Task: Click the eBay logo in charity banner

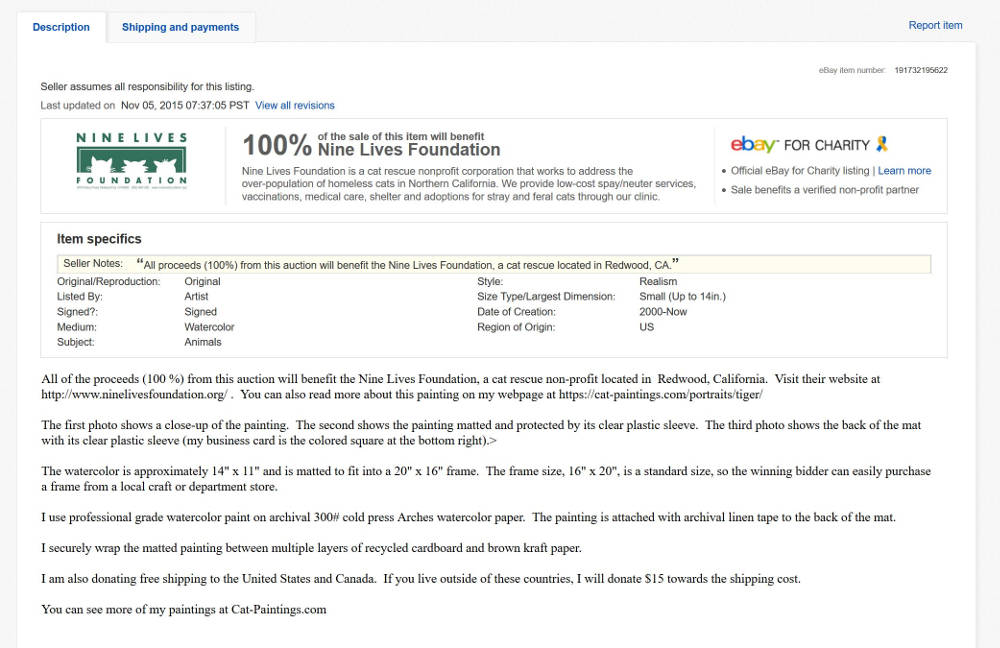Action: 754,145
